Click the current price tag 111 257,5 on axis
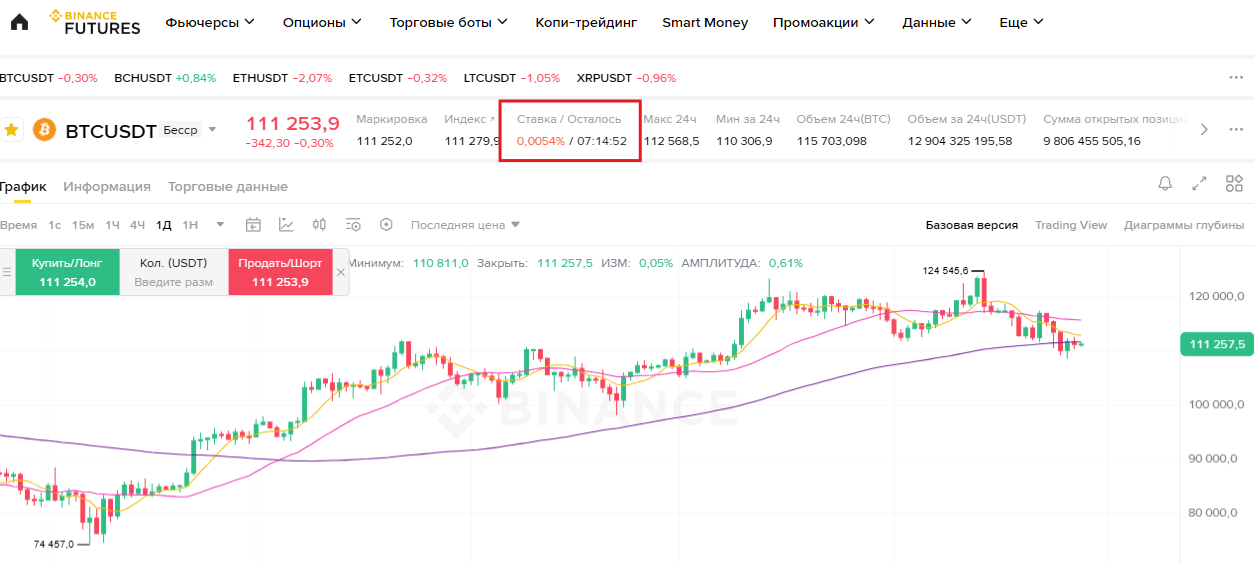1254x564 pixels. [1217, 344]
